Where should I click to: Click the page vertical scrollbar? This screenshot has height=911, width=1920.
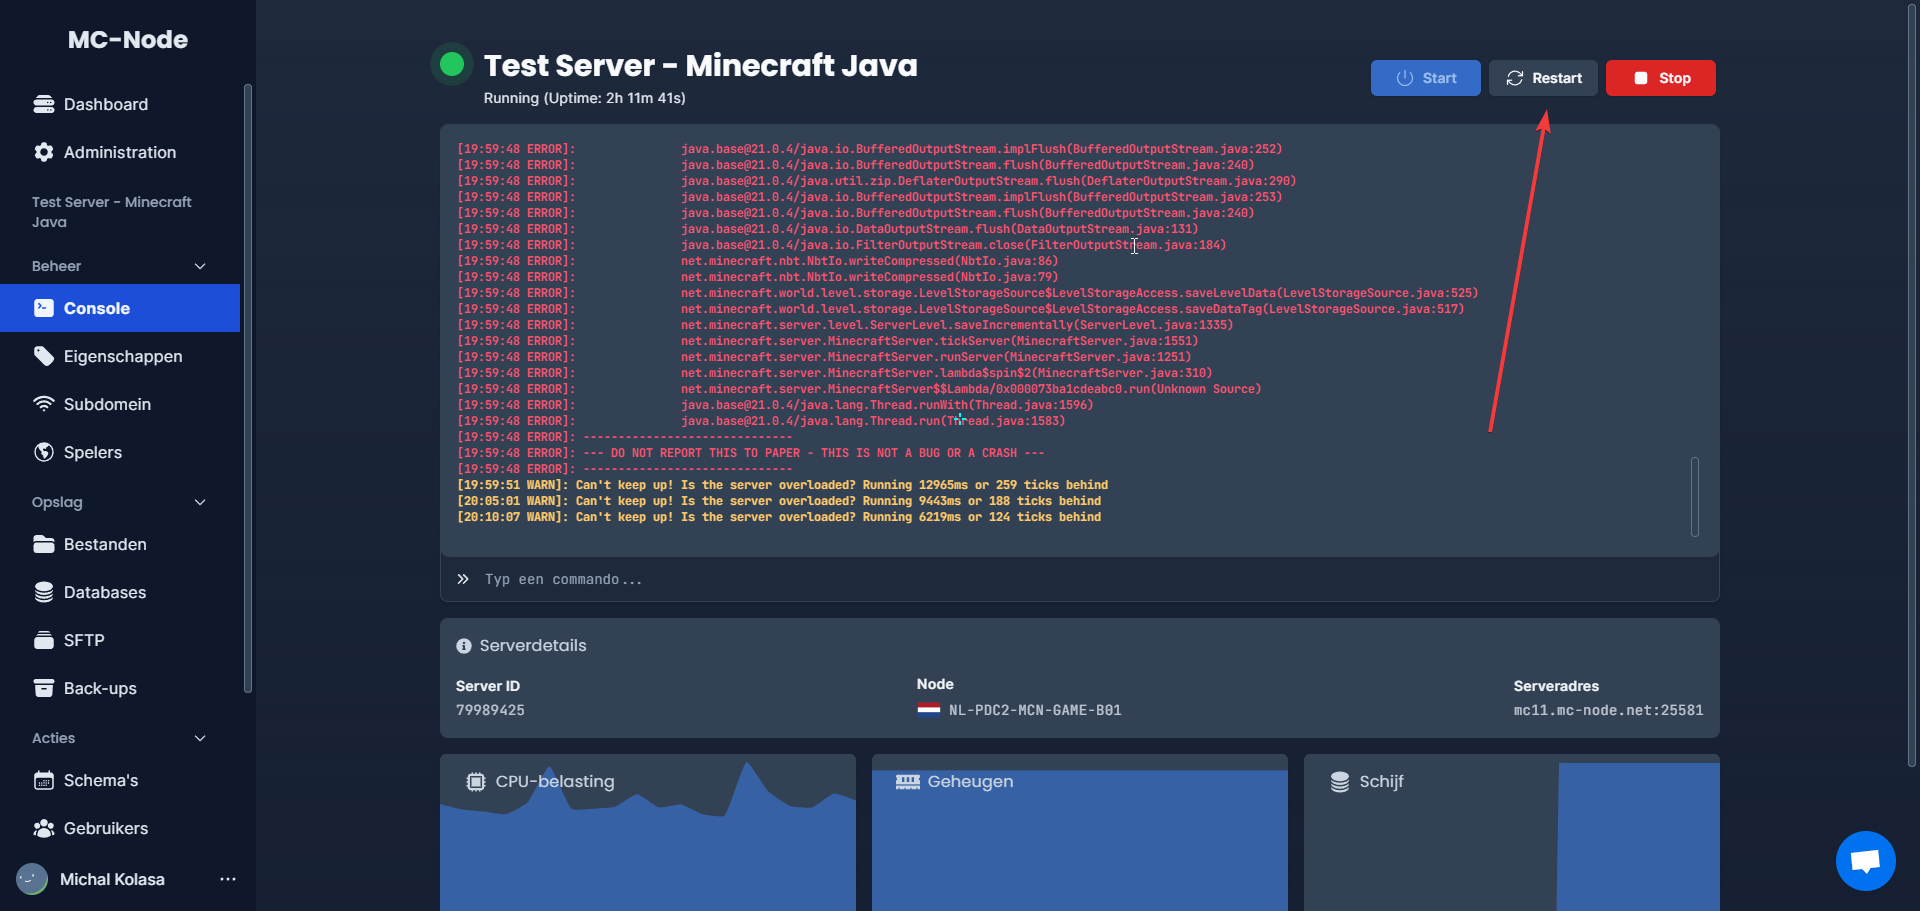click(x=1912, y=385)
